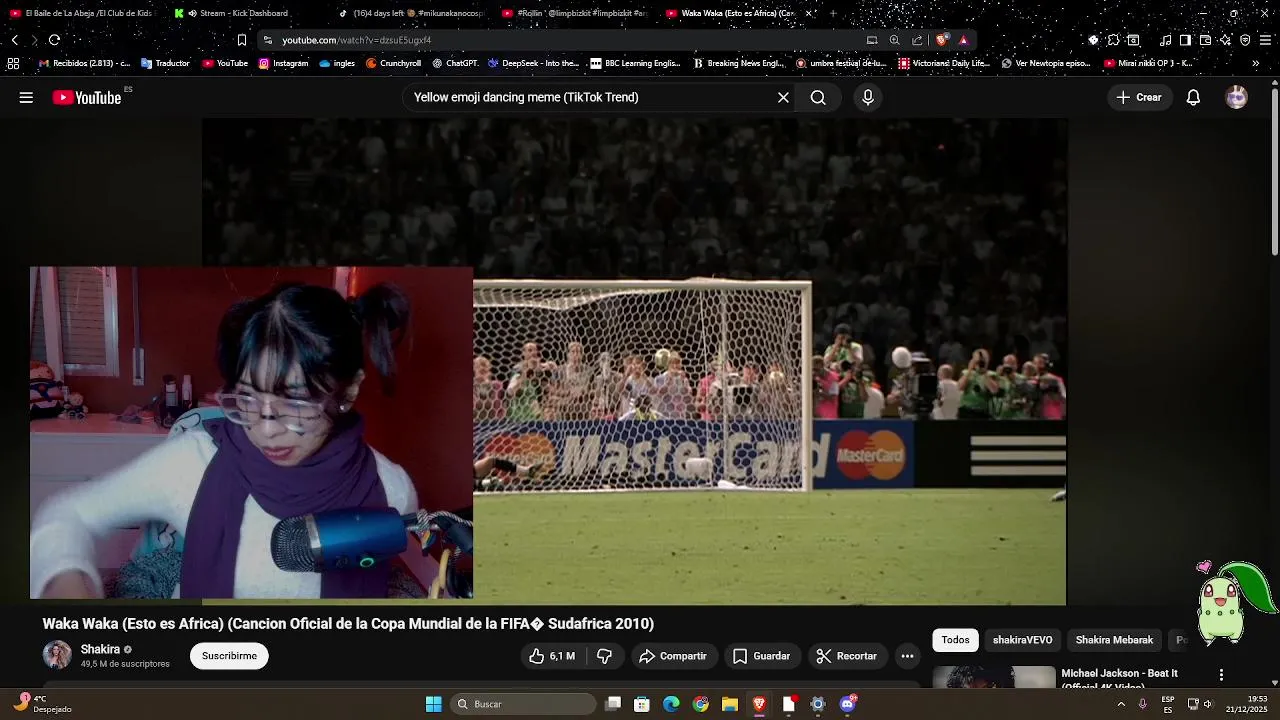The height and width of the screenshot is (720, 1280).
Task: Open the Windows Start menu
Action: [433, 704]
